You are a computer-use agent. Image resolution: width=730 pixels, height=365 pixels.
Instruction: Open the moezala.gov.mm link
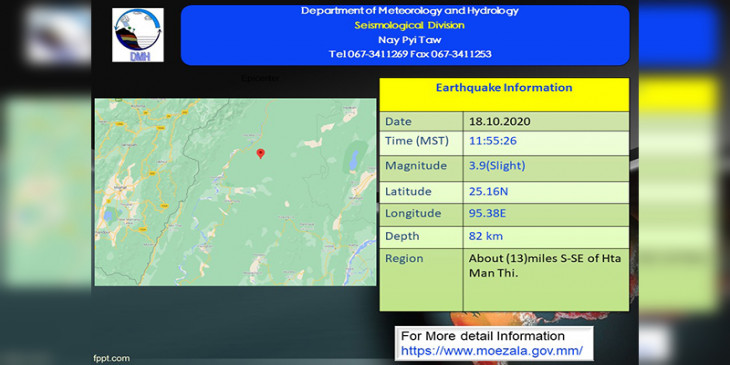[x=491, y=351]
